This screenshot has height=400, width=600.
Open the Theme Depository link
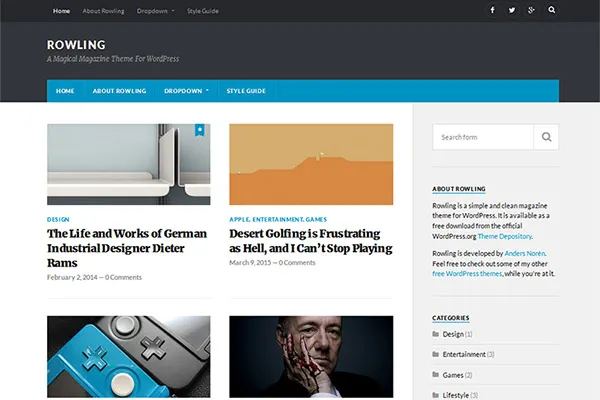click(503, 235)
